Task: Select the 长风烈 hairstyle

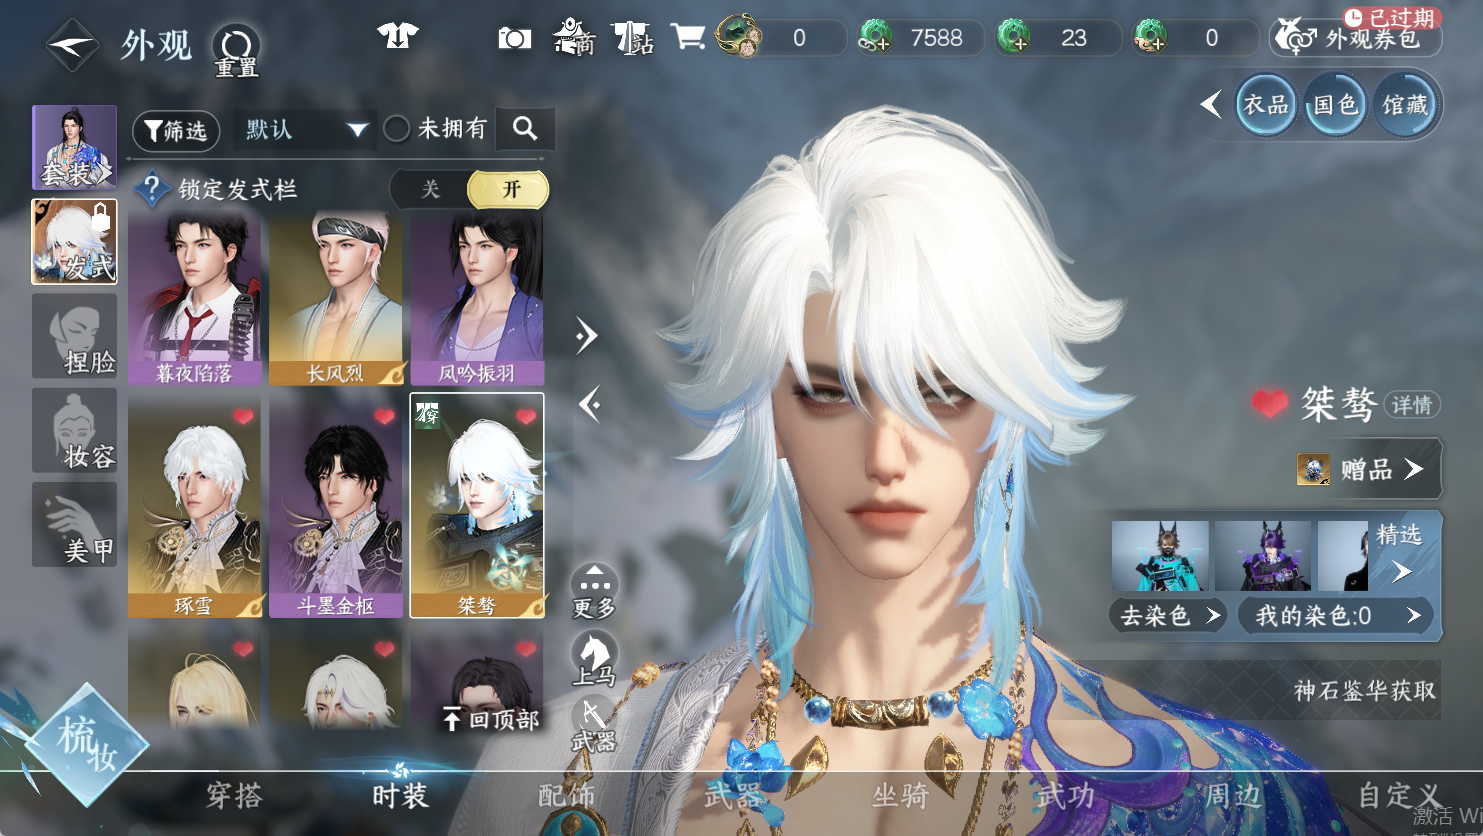Action: coord(336,299)
